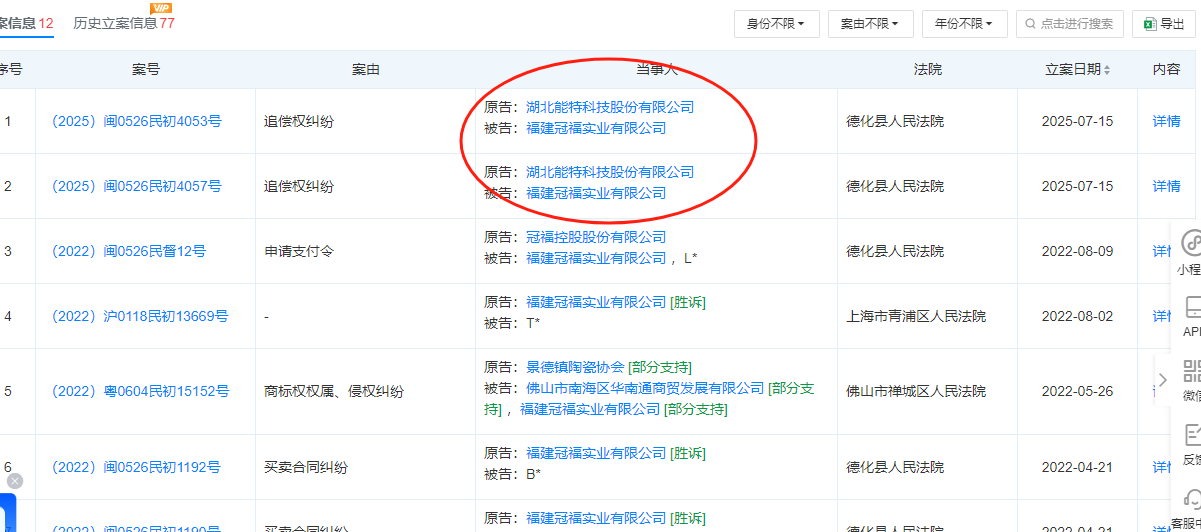
Task: Select the 商标权权属、侵权纠纷 cell
Action: pyautogui.click(x=334, y=392)
